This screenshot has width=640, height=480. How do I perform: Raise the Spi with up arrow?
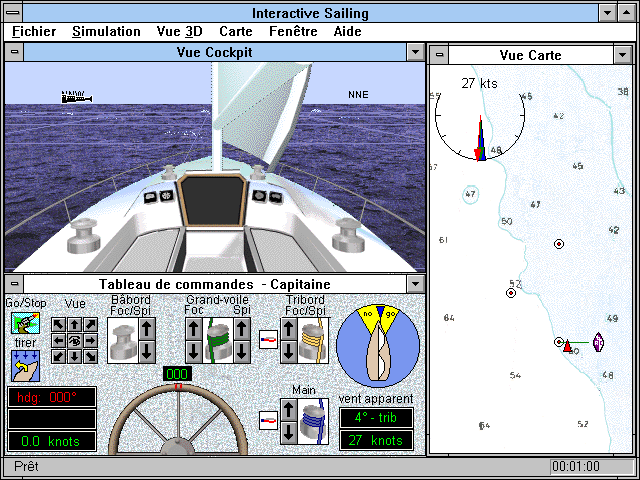[x=242, y=329]
